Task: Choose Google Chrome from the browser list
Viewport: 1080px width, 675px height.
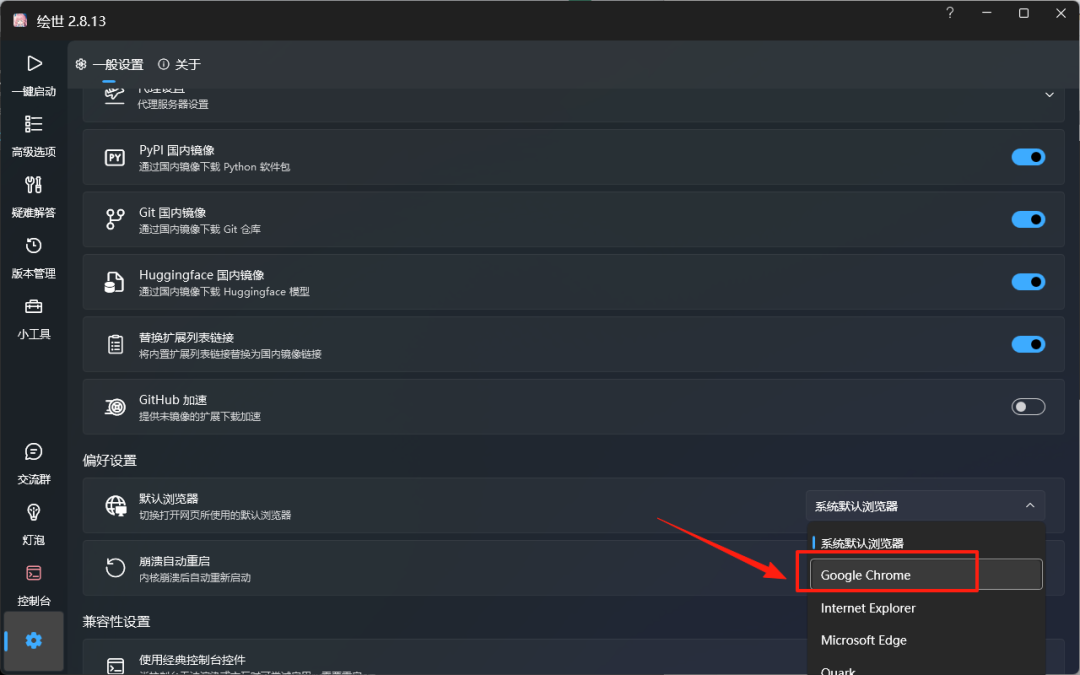Action: [x=924, y=575]
